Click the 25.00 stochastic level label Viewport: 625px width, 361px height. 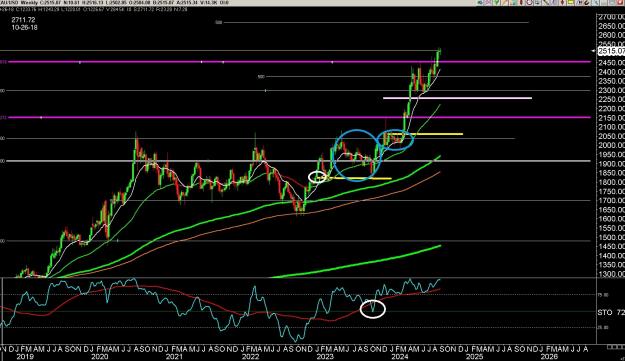pyautogui.click(x=603, y=328)
